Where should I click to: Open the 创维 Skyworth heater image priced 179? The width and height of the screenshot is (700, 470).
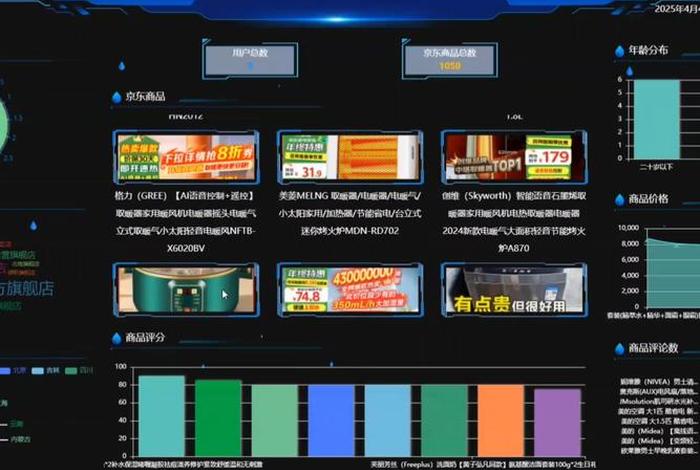click(514, 157)
